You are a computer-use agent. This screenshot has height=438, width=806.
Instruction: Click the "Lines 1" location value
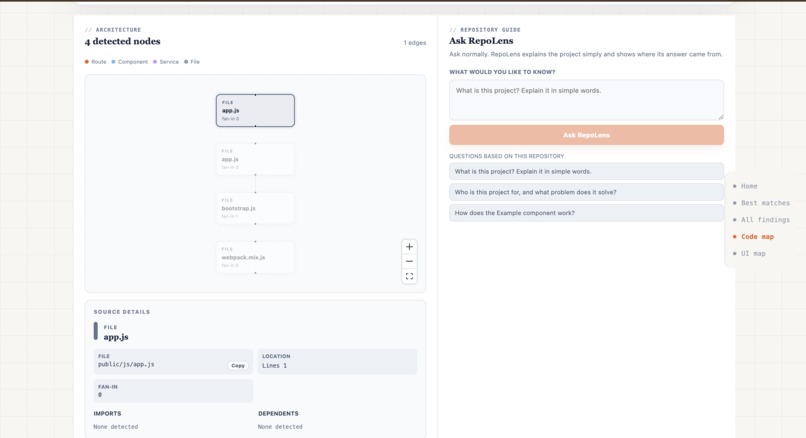274,366
